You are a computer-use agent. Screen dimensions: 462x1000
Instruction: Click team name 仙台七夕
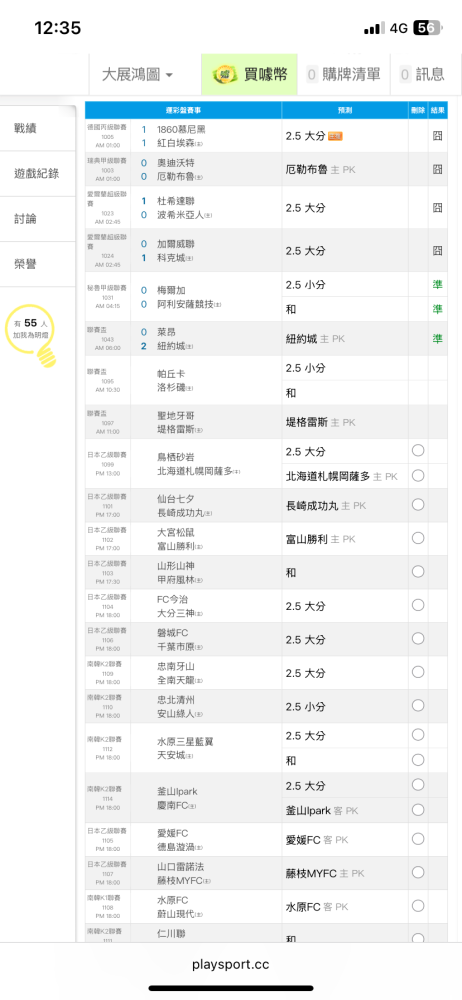click(x=176, y=500)
